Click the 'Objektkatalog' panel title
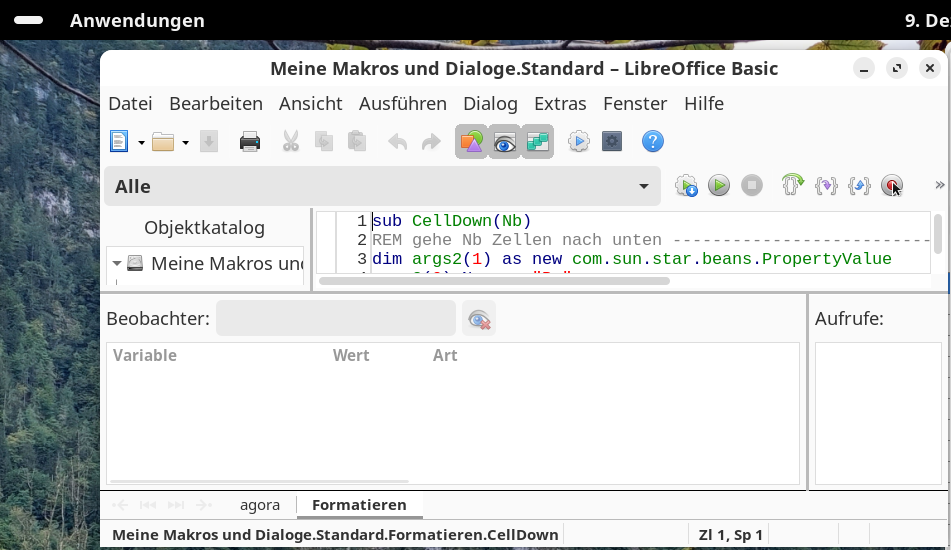 [x=204, y=227]
